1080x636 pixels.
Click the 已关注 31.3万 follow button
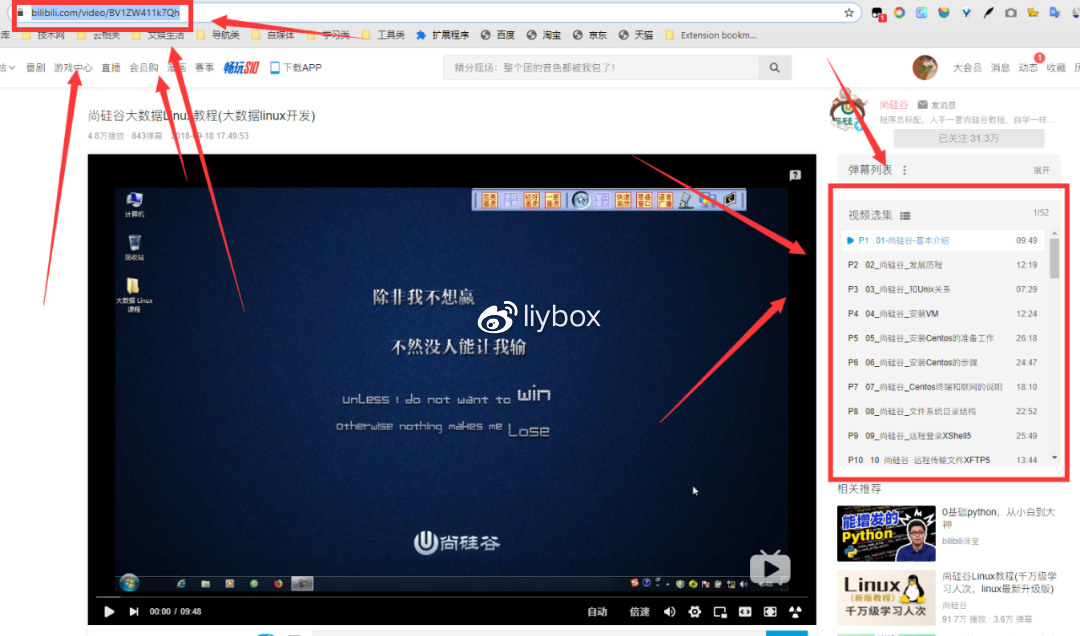click(x=968, y=138)
